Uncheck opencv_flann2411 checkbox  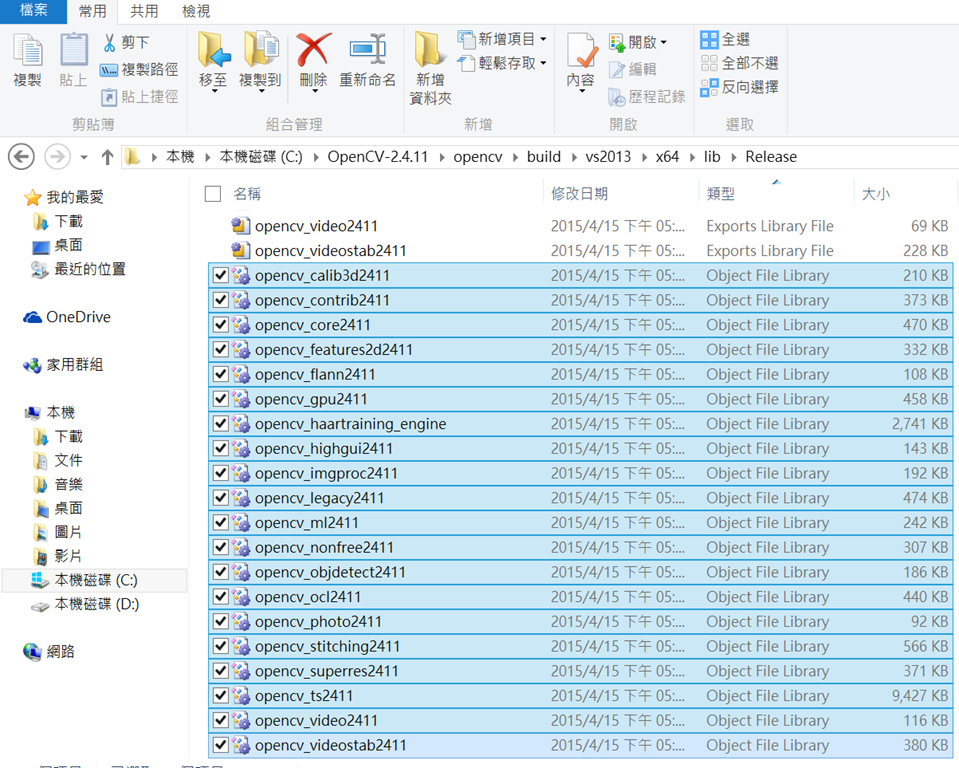click(221, 375)
